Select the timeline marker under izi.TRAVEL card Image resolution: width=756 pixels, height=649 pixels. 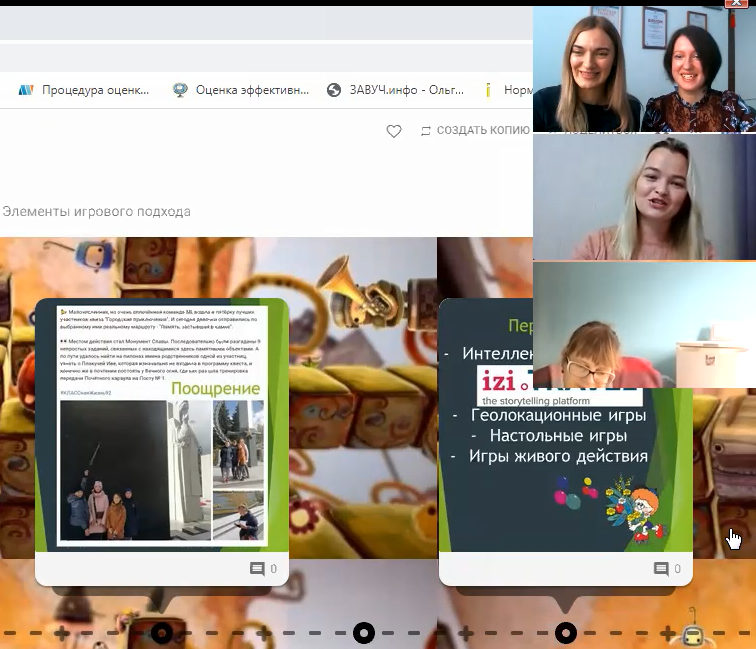(566, 633)
